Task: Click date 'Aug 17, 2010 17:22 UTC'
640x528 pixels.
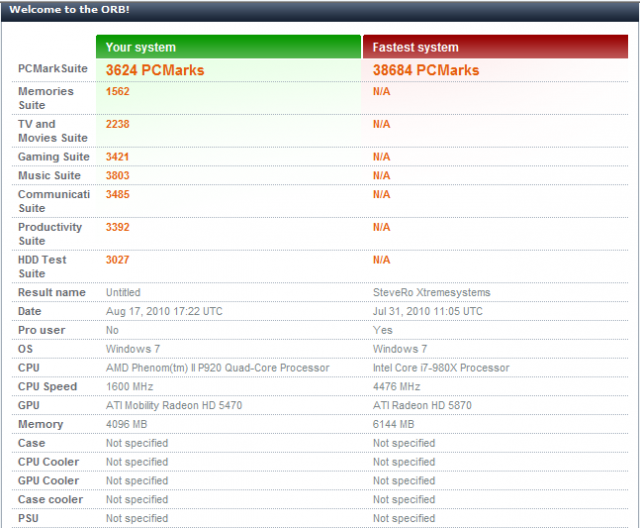Action: (164, 311)
